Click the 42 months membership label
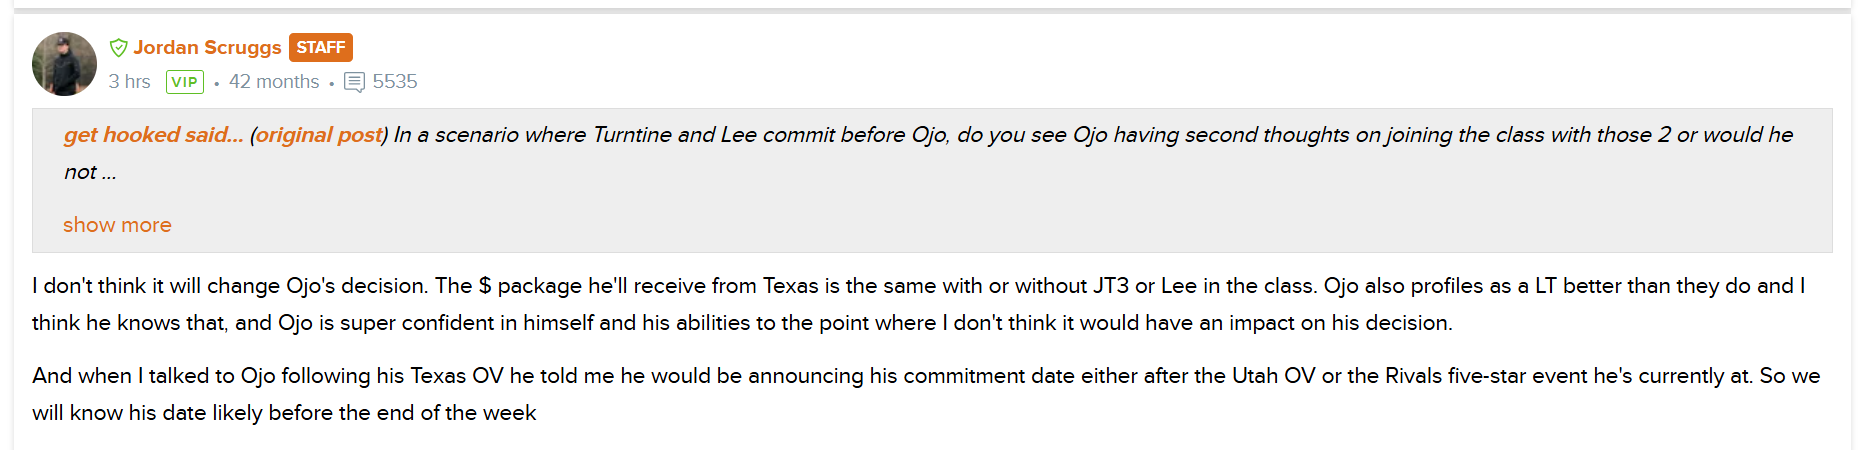This screenshot has height=450, width=1858. coord(274,82)
